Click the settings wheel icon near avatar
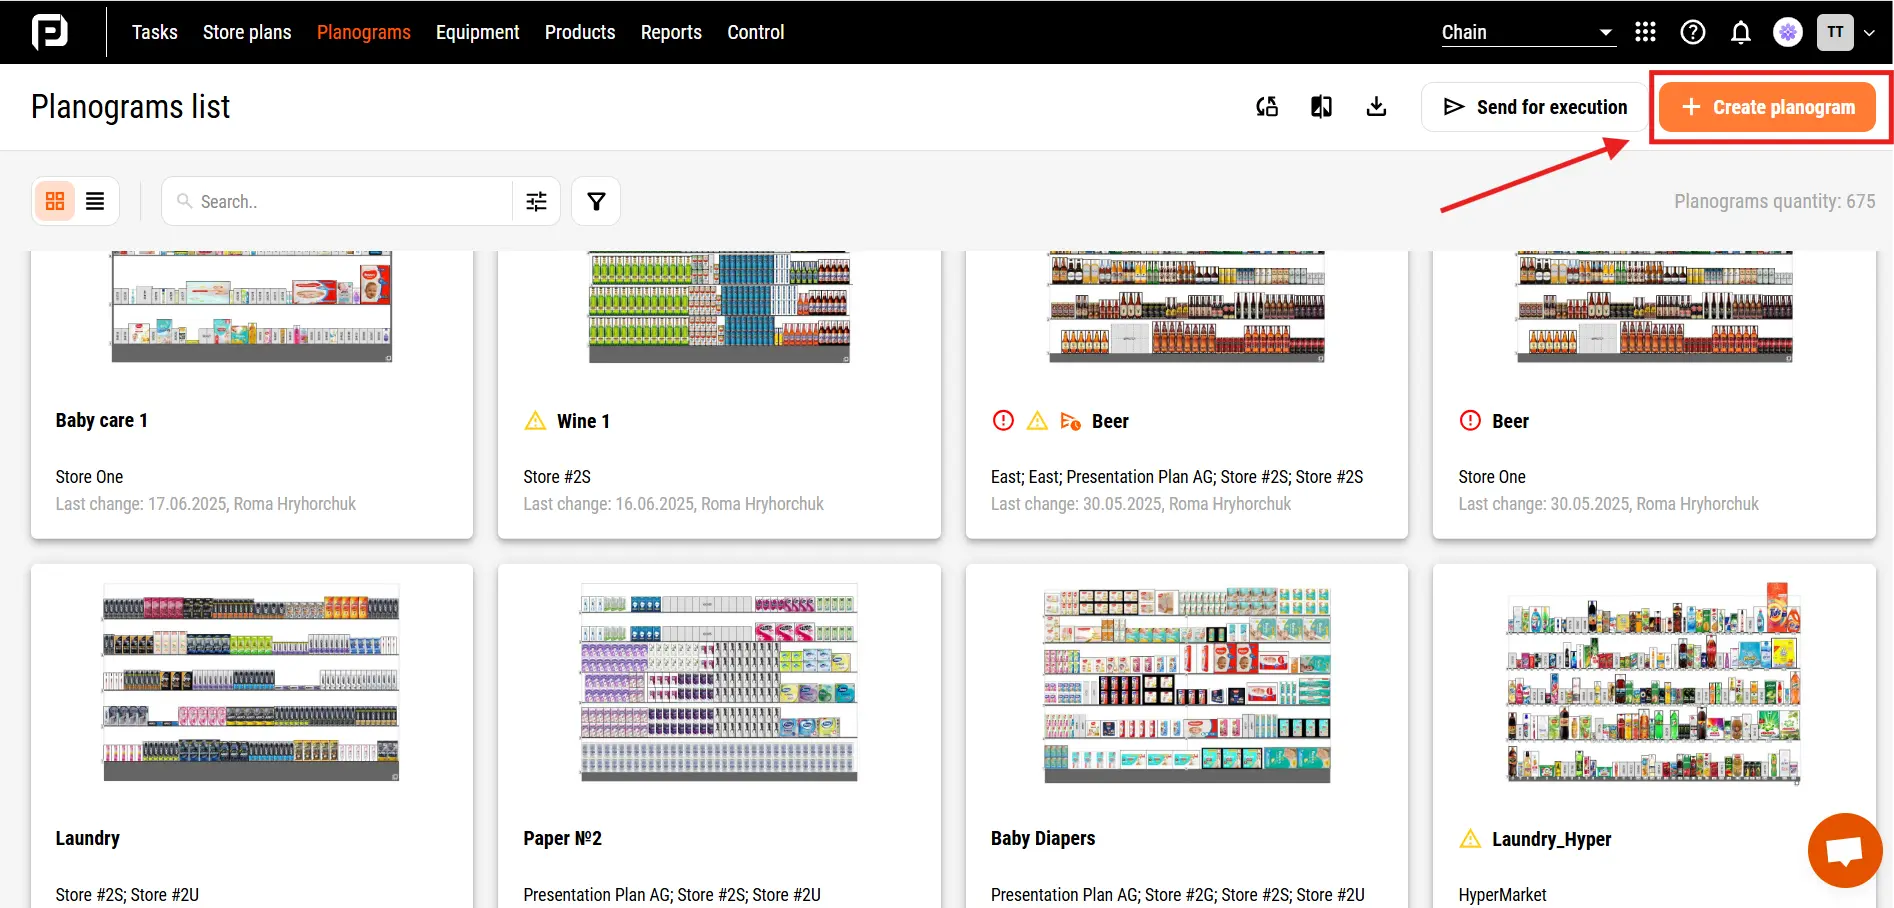The width and height of the screenshot is (1894, 908). [x=1788, y=31]
